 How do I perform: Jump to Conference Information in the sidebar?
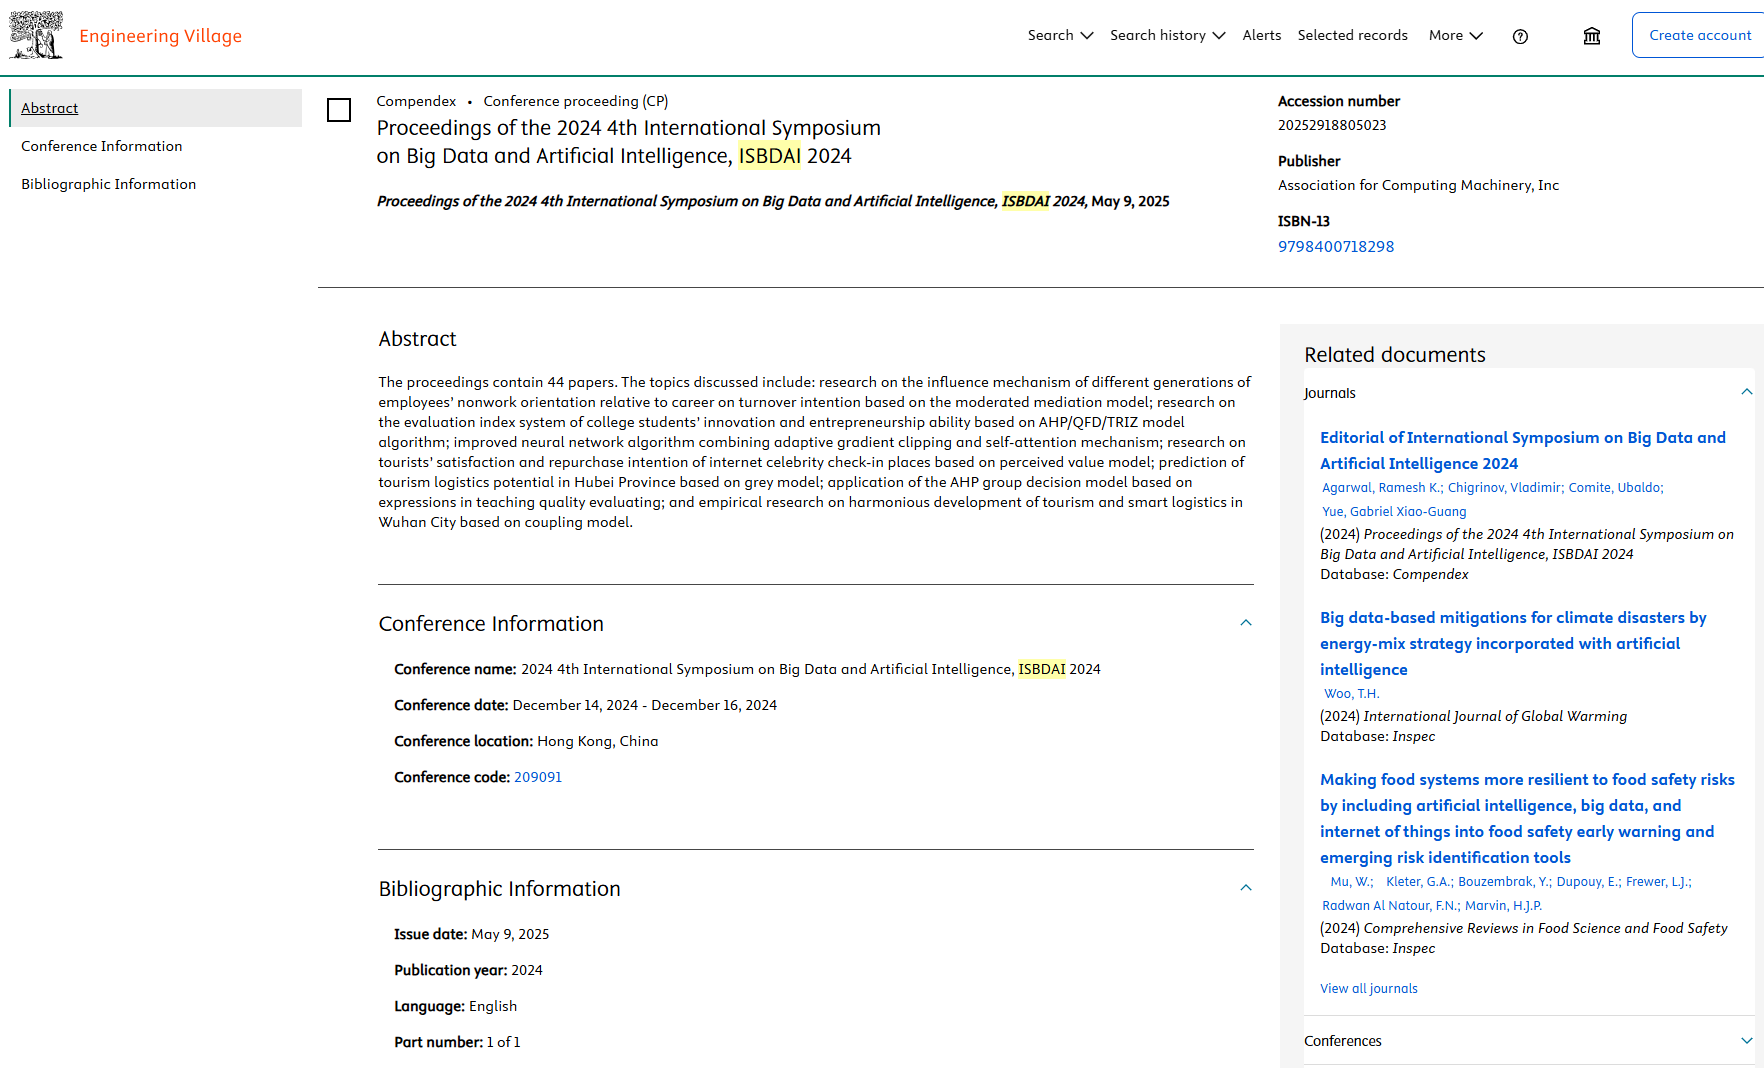102,146
